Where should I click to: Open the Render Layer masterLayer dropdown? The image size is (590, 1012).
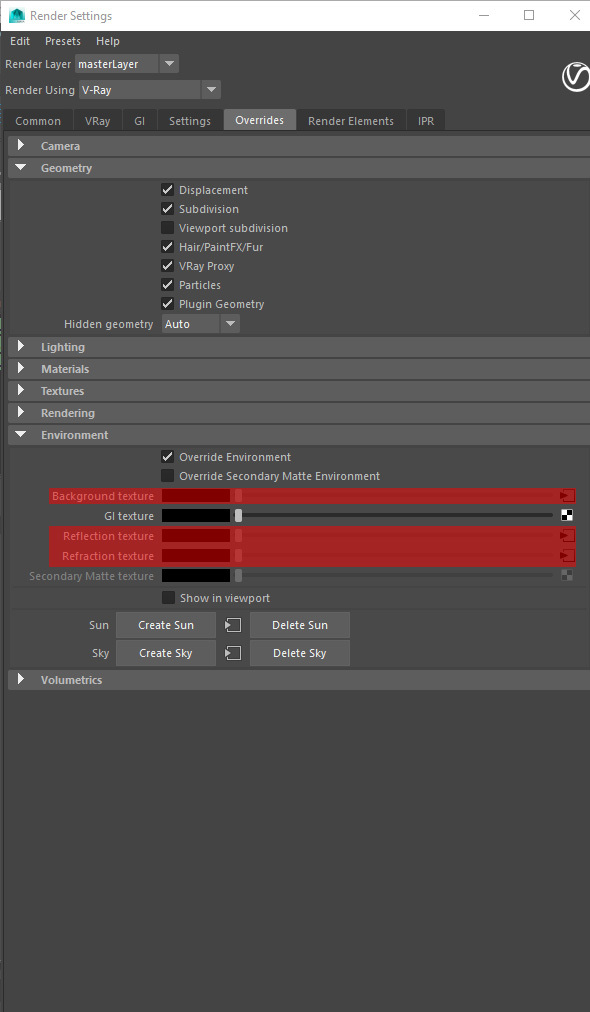click(x=127, y=64)
